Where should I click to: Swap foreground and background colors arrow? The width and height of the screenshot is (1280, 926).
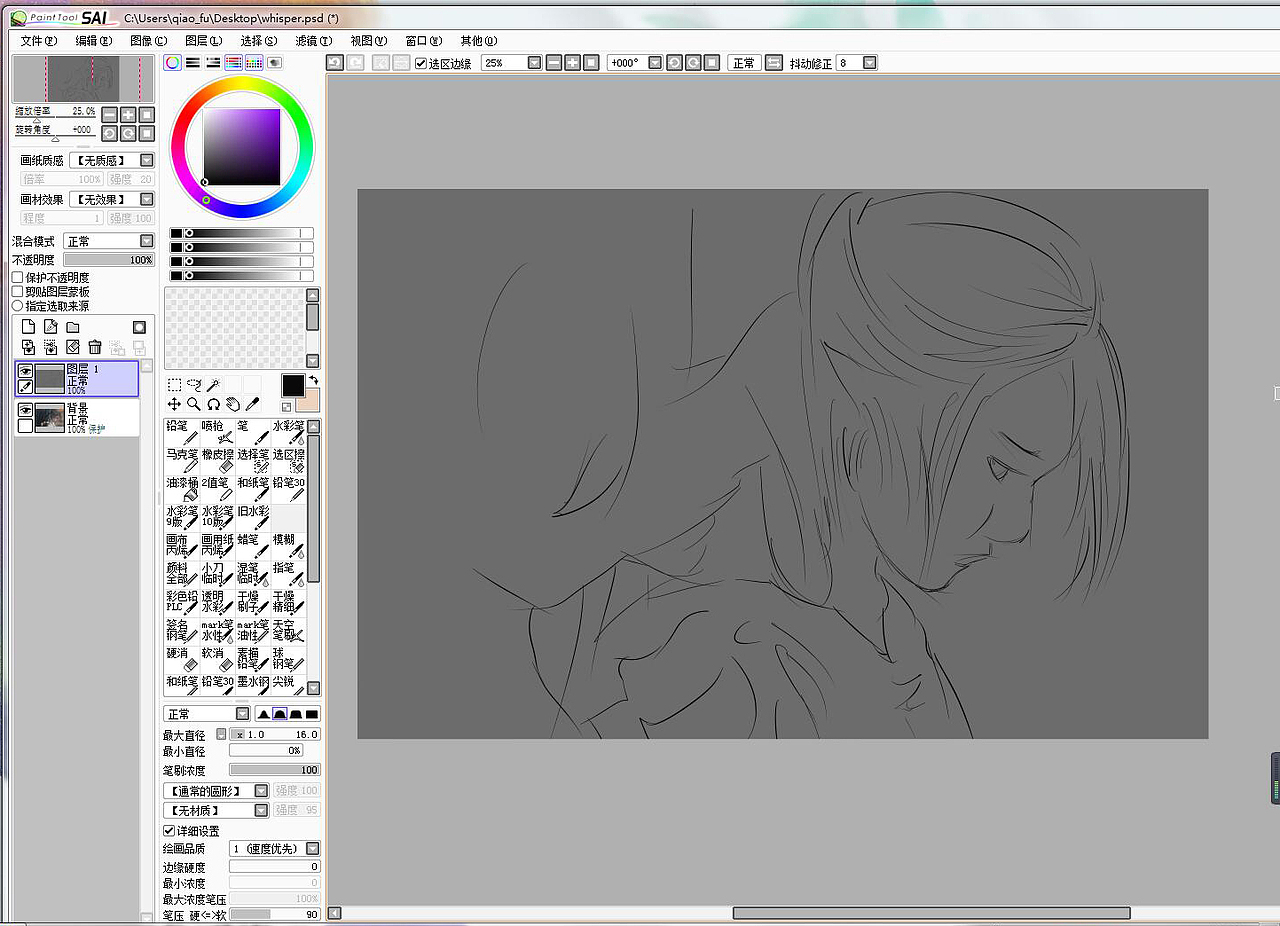pyautogui.click(x=313, y=380)
